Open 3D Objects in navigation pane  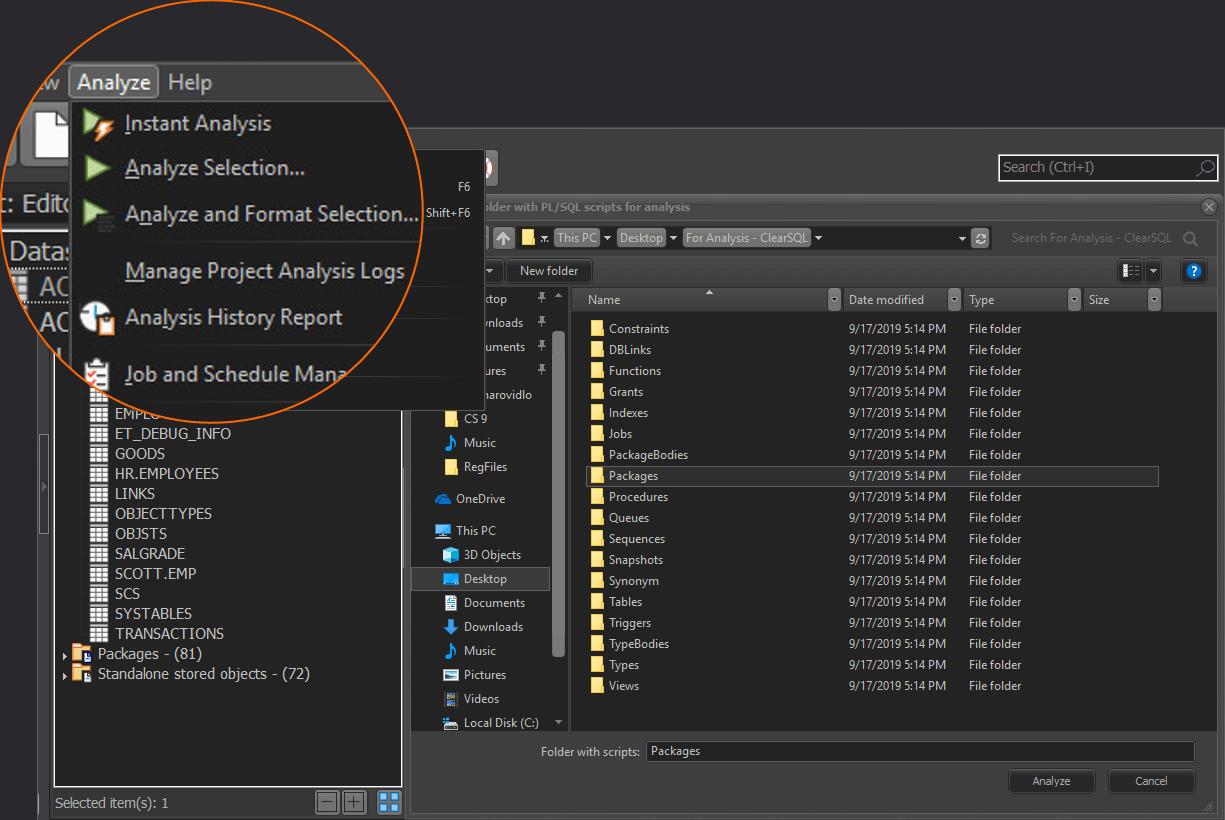pyautogui.click(x=492, y=555)
